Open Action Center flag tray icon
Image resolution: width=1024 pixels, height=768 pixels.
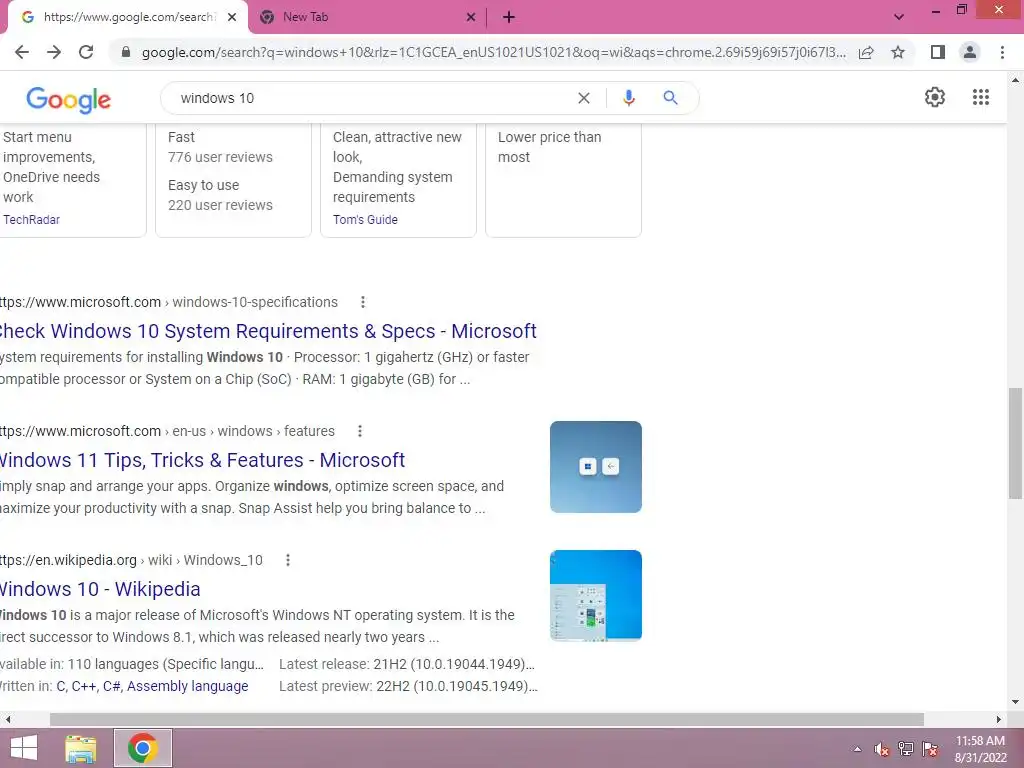coord(929,749)
